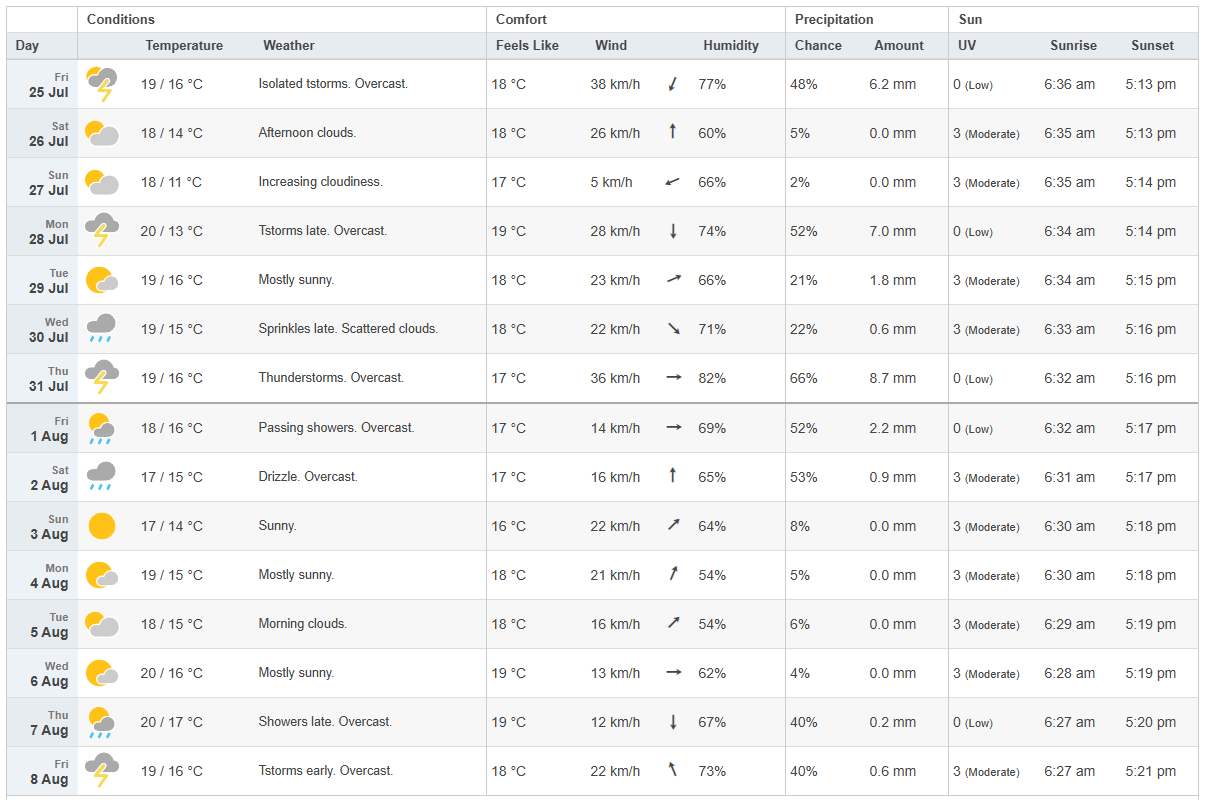Click the Precipitation group header

click(x=834, y=20)
